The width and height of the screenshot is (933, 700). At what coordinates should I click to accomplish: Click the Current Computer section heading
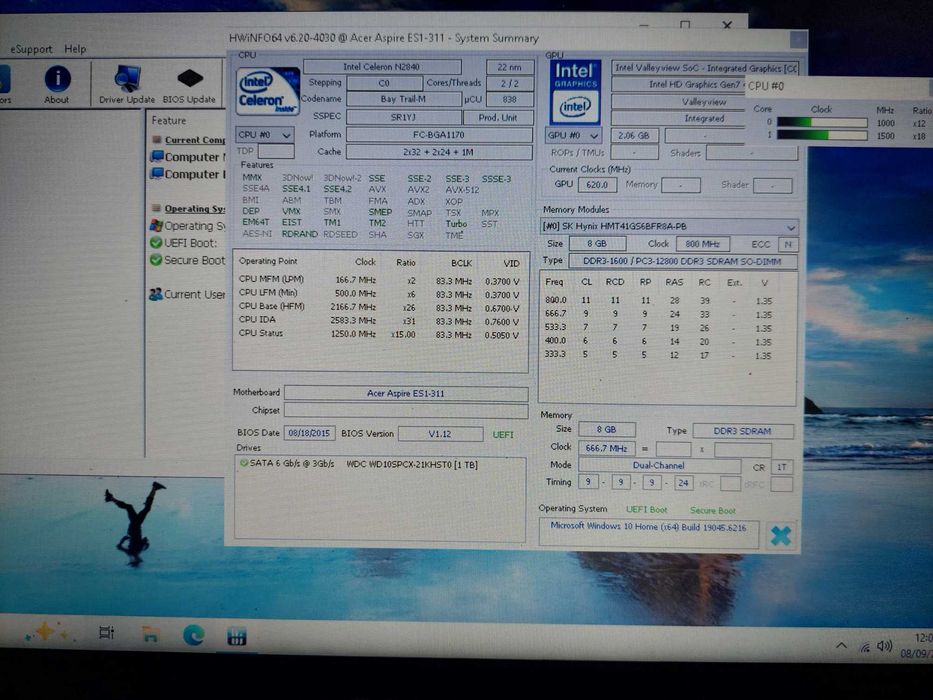195,140
